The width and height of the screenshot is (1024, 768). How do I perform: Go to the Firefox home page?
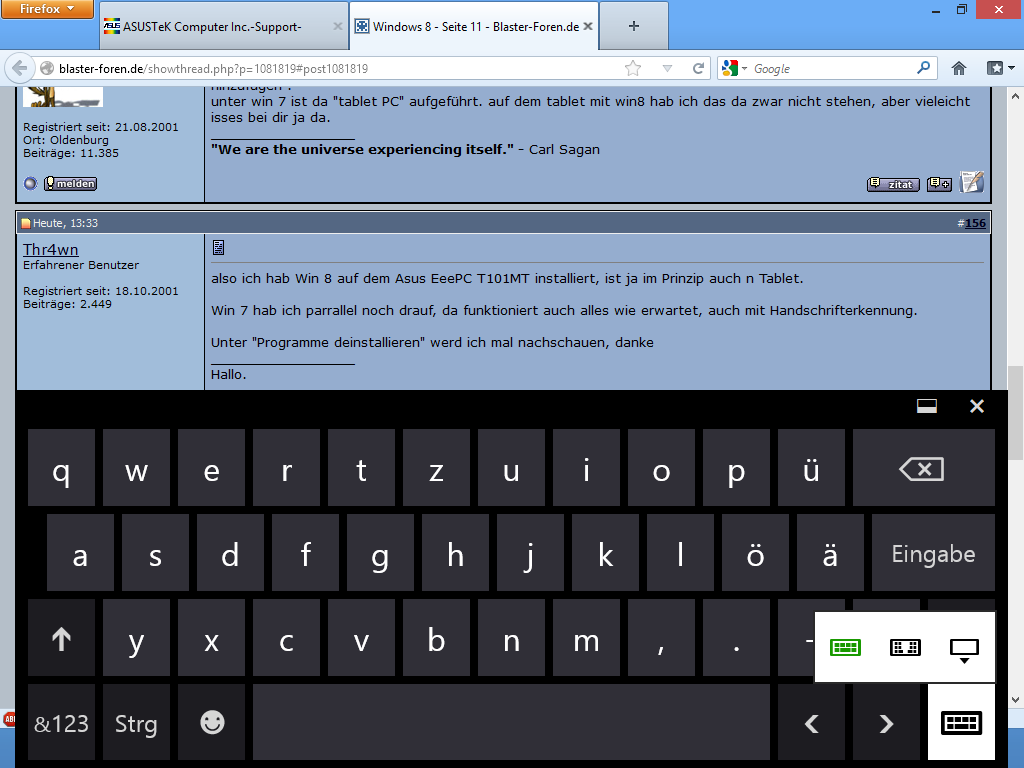(x=959, y=68)
